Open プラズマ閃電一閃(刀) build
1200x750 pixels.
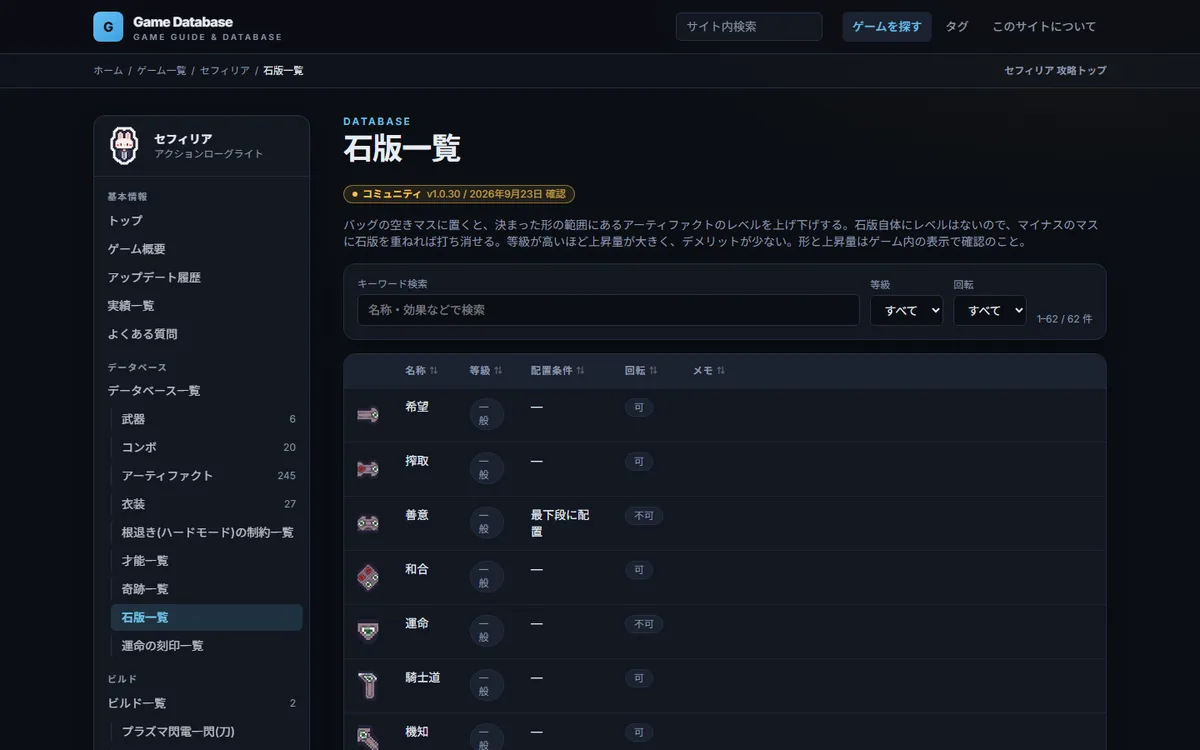207,731
